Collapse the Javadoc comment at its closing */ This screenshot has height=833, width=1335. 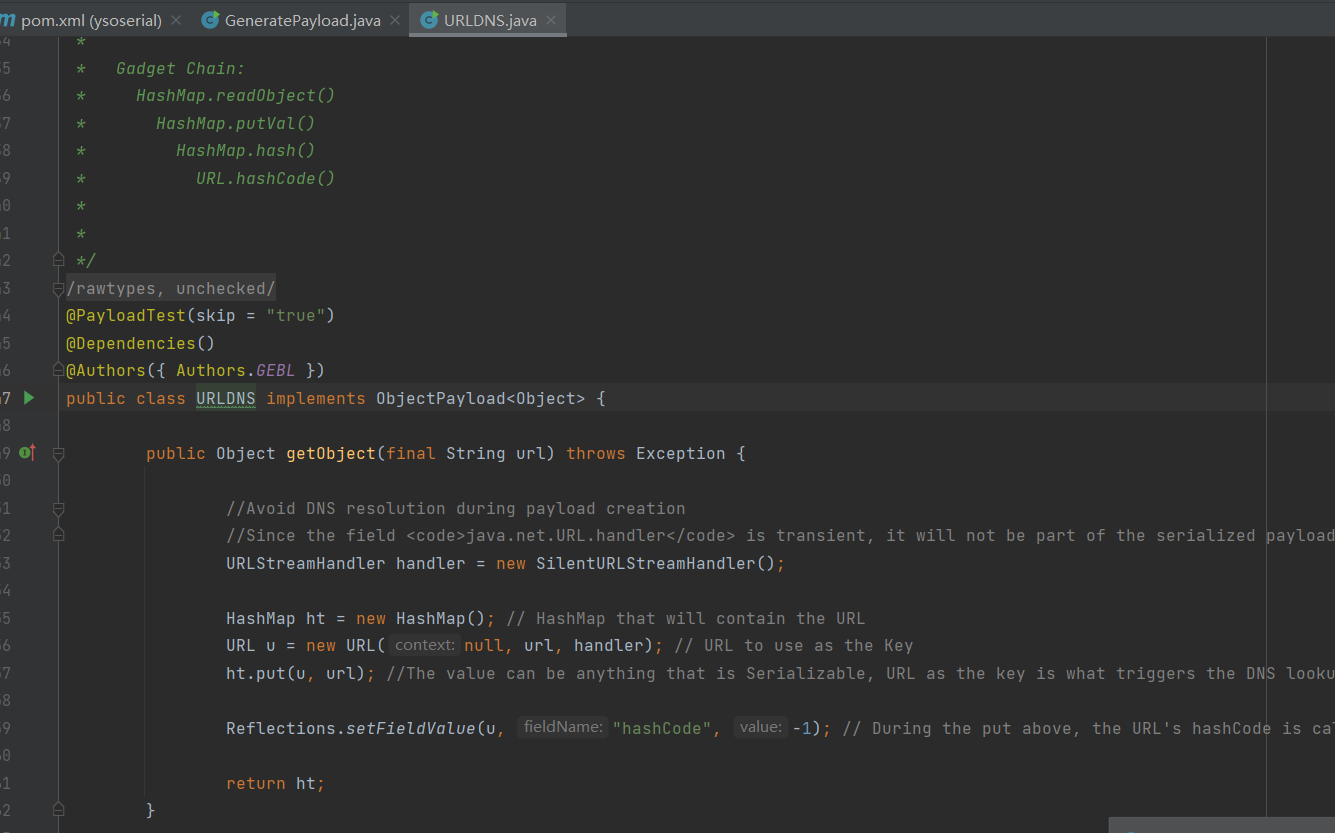pos(58,260)
